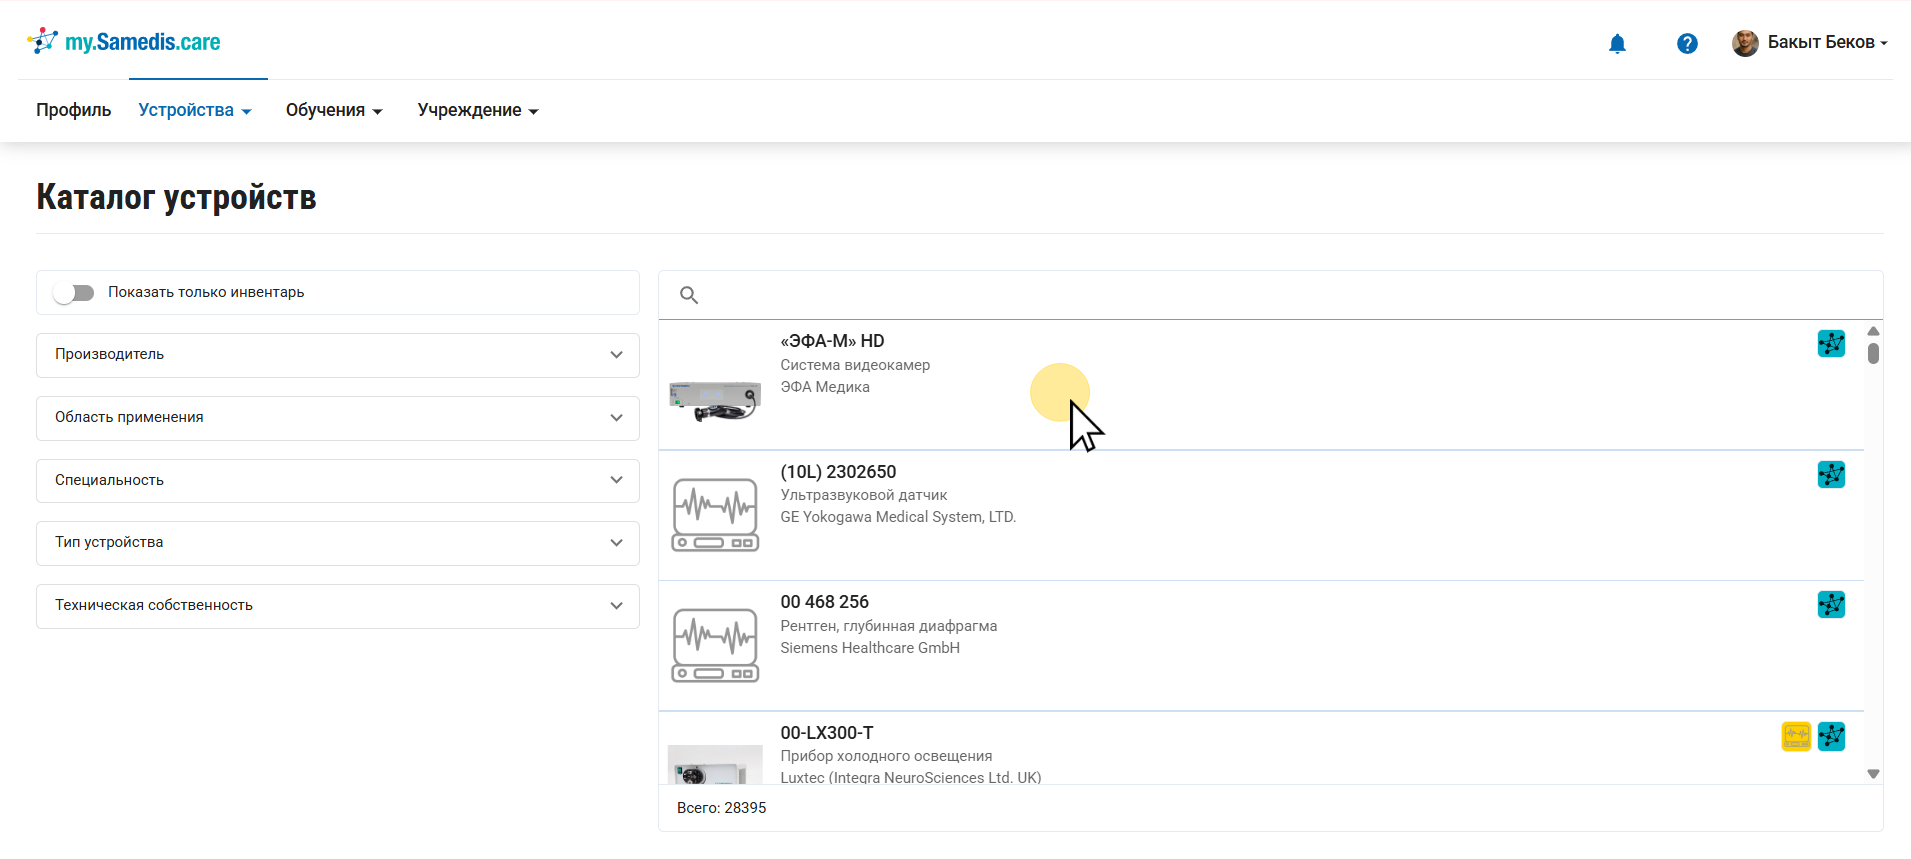The height and width of the screenshot is (859, 1911).
Task: Toggle 'Показать только инвентарь' switch
Action: pos(74,293)
